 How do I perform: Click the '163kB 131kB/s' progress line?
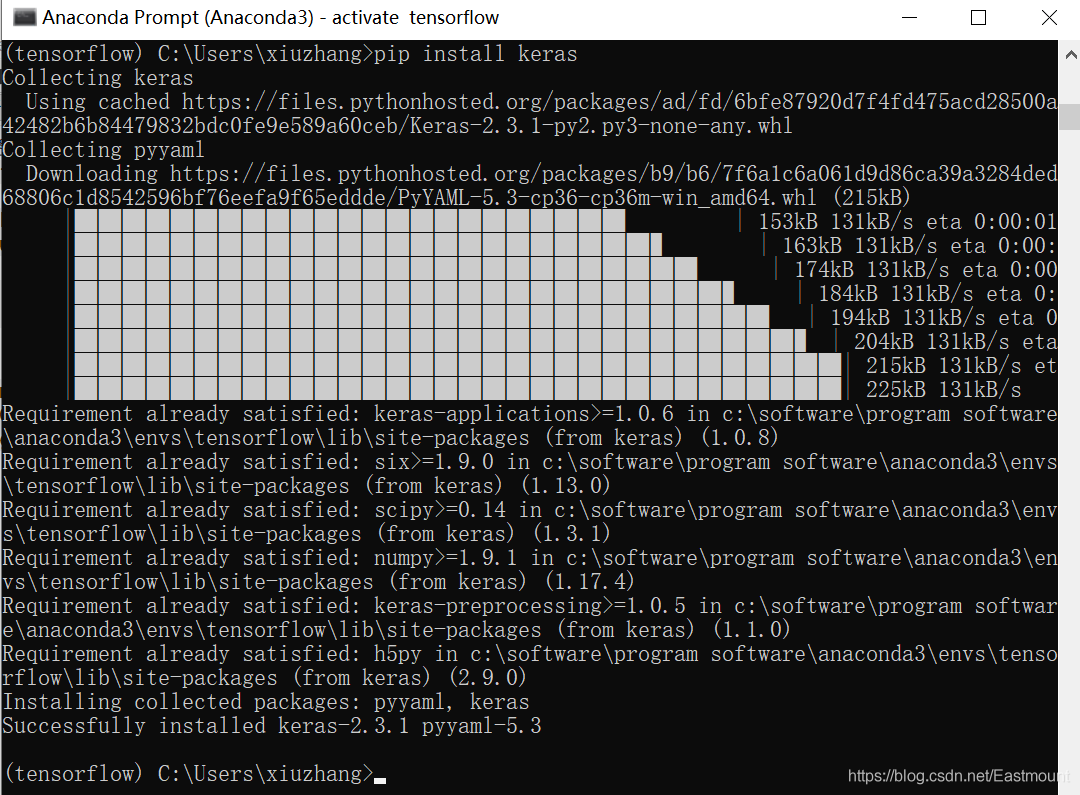pos(919,246)
